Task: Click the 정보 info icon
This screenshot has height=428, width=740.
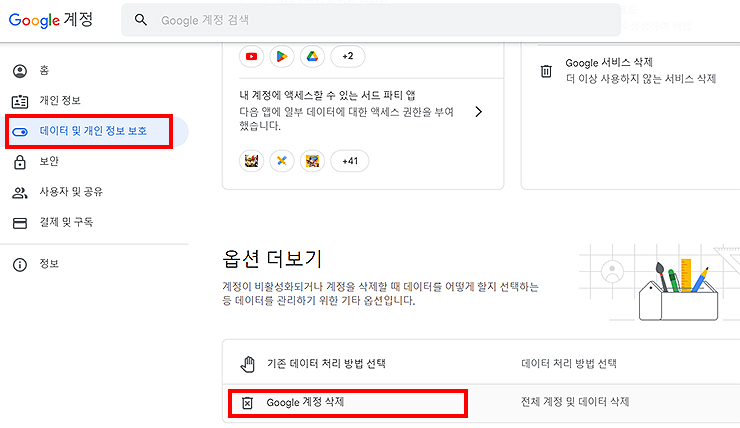Action: click(20, 265)
